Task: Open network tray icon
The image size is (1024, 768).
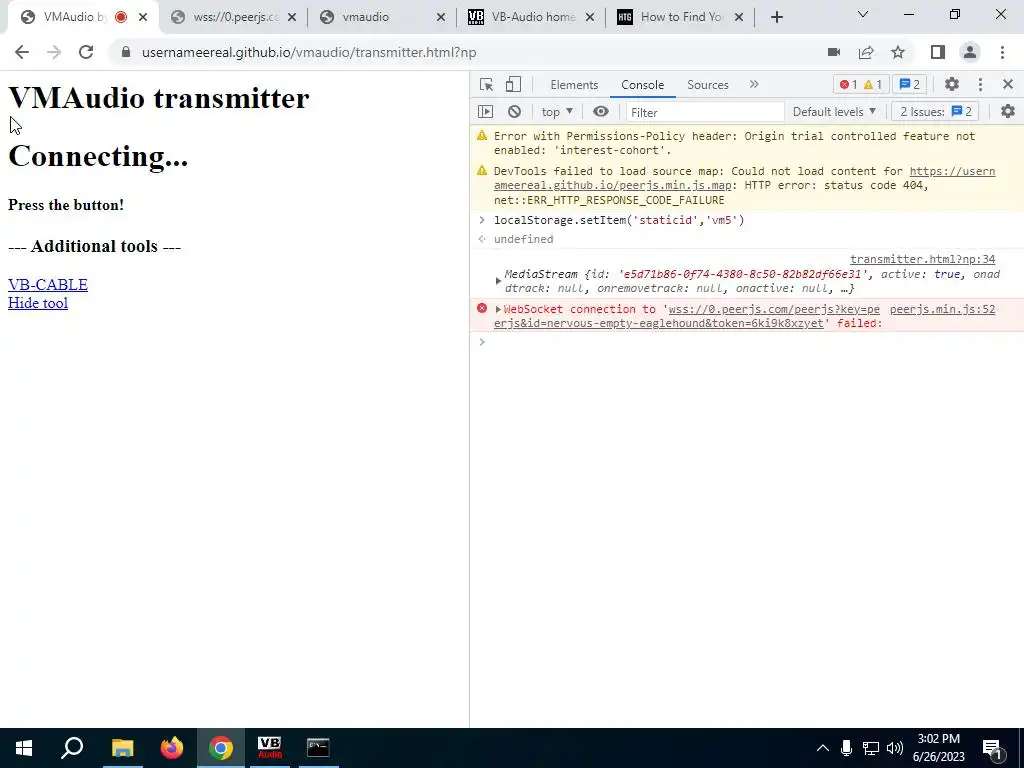Action: tap(871, 748)
